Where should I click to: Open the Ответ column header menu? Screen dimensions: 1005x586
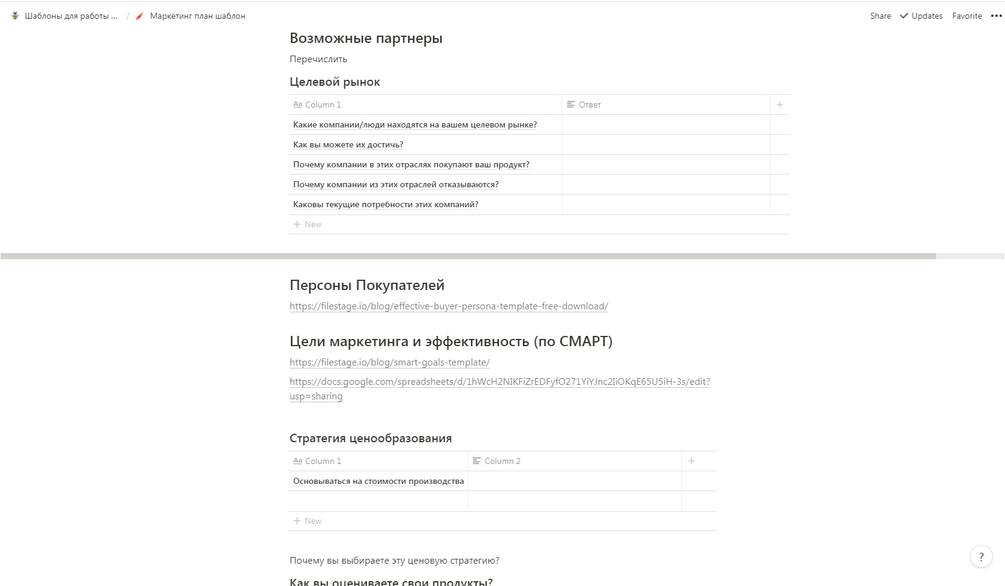pyautogui.click(x=666, y=105)
